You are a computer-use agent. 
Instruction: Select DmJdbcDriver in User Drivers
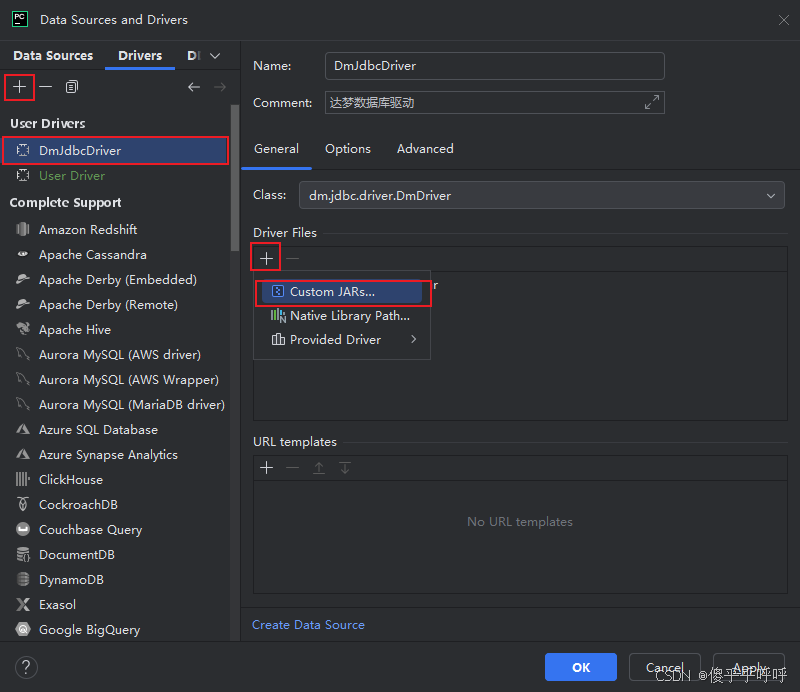[x=115, y=150]
